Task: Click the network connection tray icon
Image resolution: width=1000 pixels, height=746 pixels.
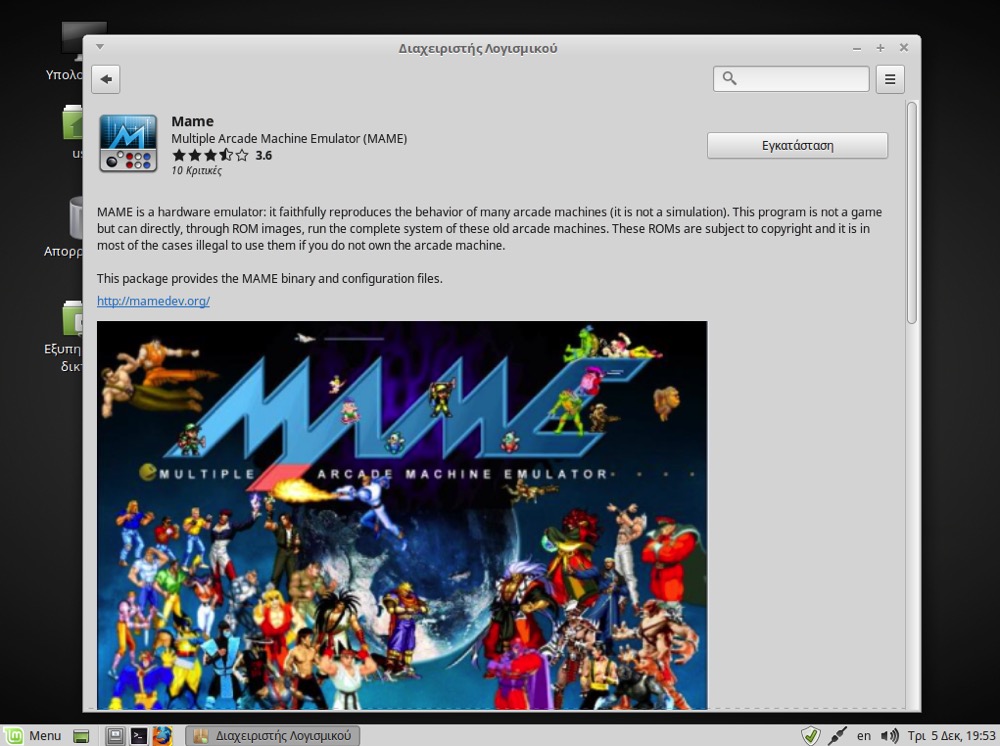Action: [837, 735]
